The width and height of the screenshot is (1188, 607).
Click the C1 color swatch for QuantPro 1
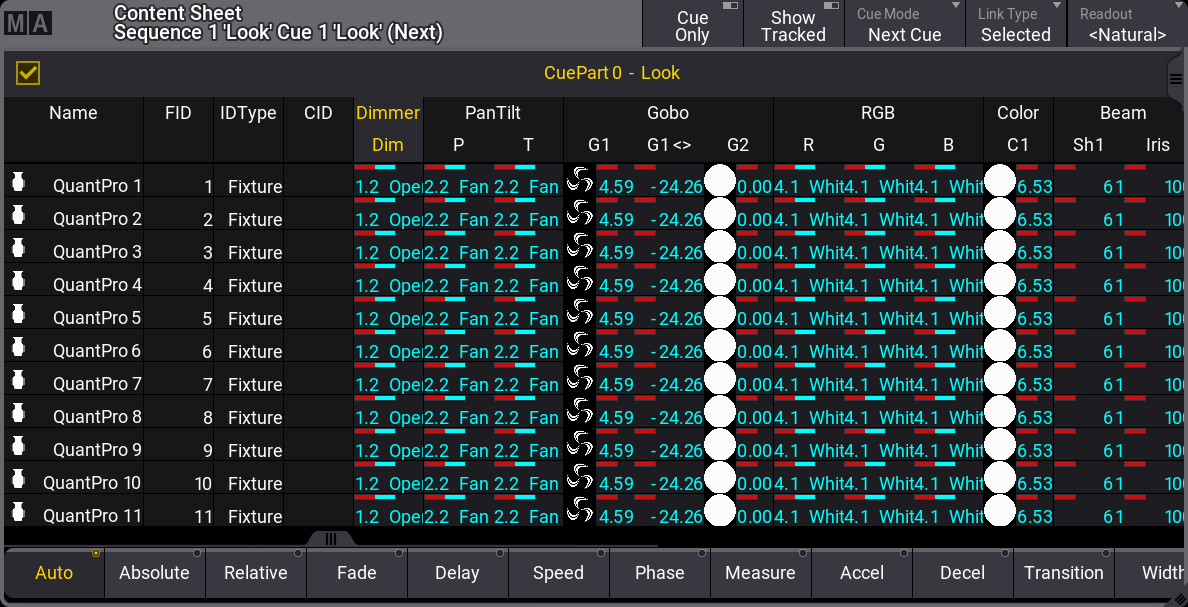pyautogui.click(x=999, y=180)
